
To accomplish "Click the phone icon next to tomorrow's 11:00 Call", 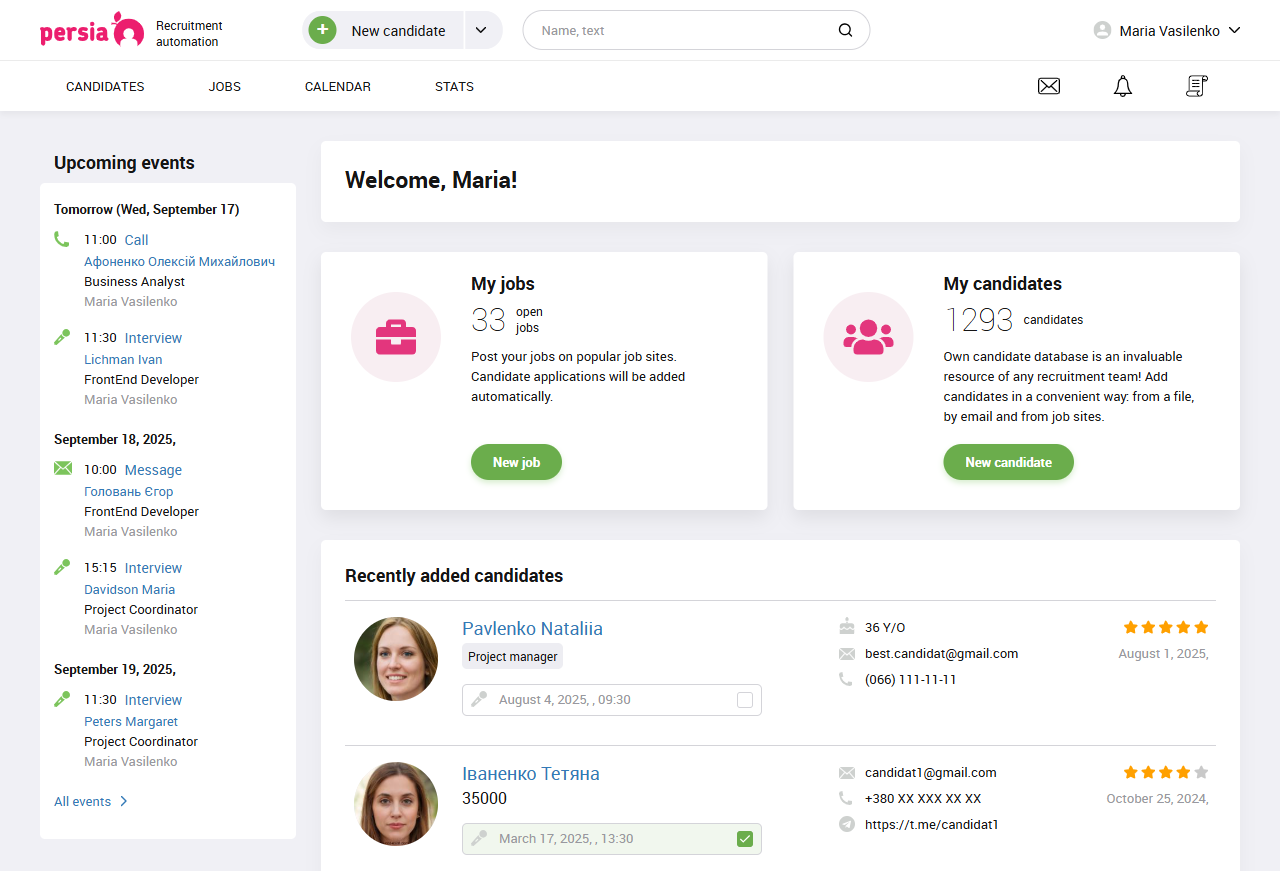I will pyautogui.click(x=61, y=238).
